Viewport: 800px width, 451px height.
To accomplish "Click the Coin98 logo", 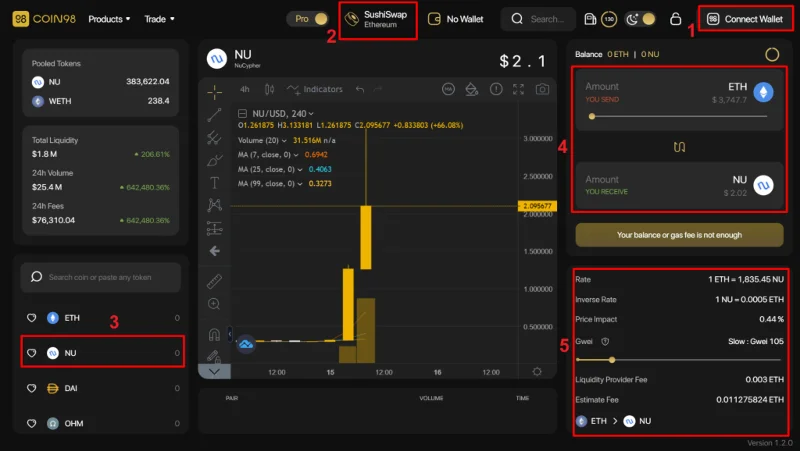I will (x=44, y=19).
